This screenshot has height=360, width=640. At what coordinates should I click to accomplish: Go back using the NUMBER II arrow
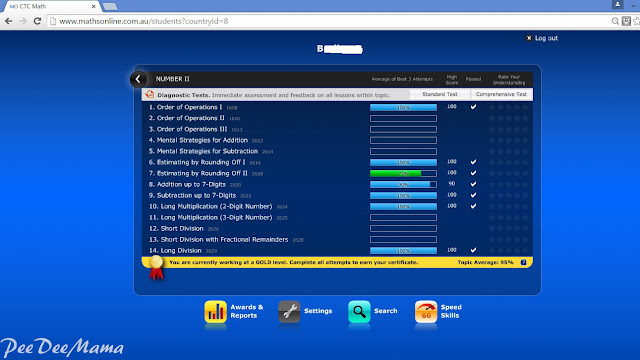coord(138,79)
